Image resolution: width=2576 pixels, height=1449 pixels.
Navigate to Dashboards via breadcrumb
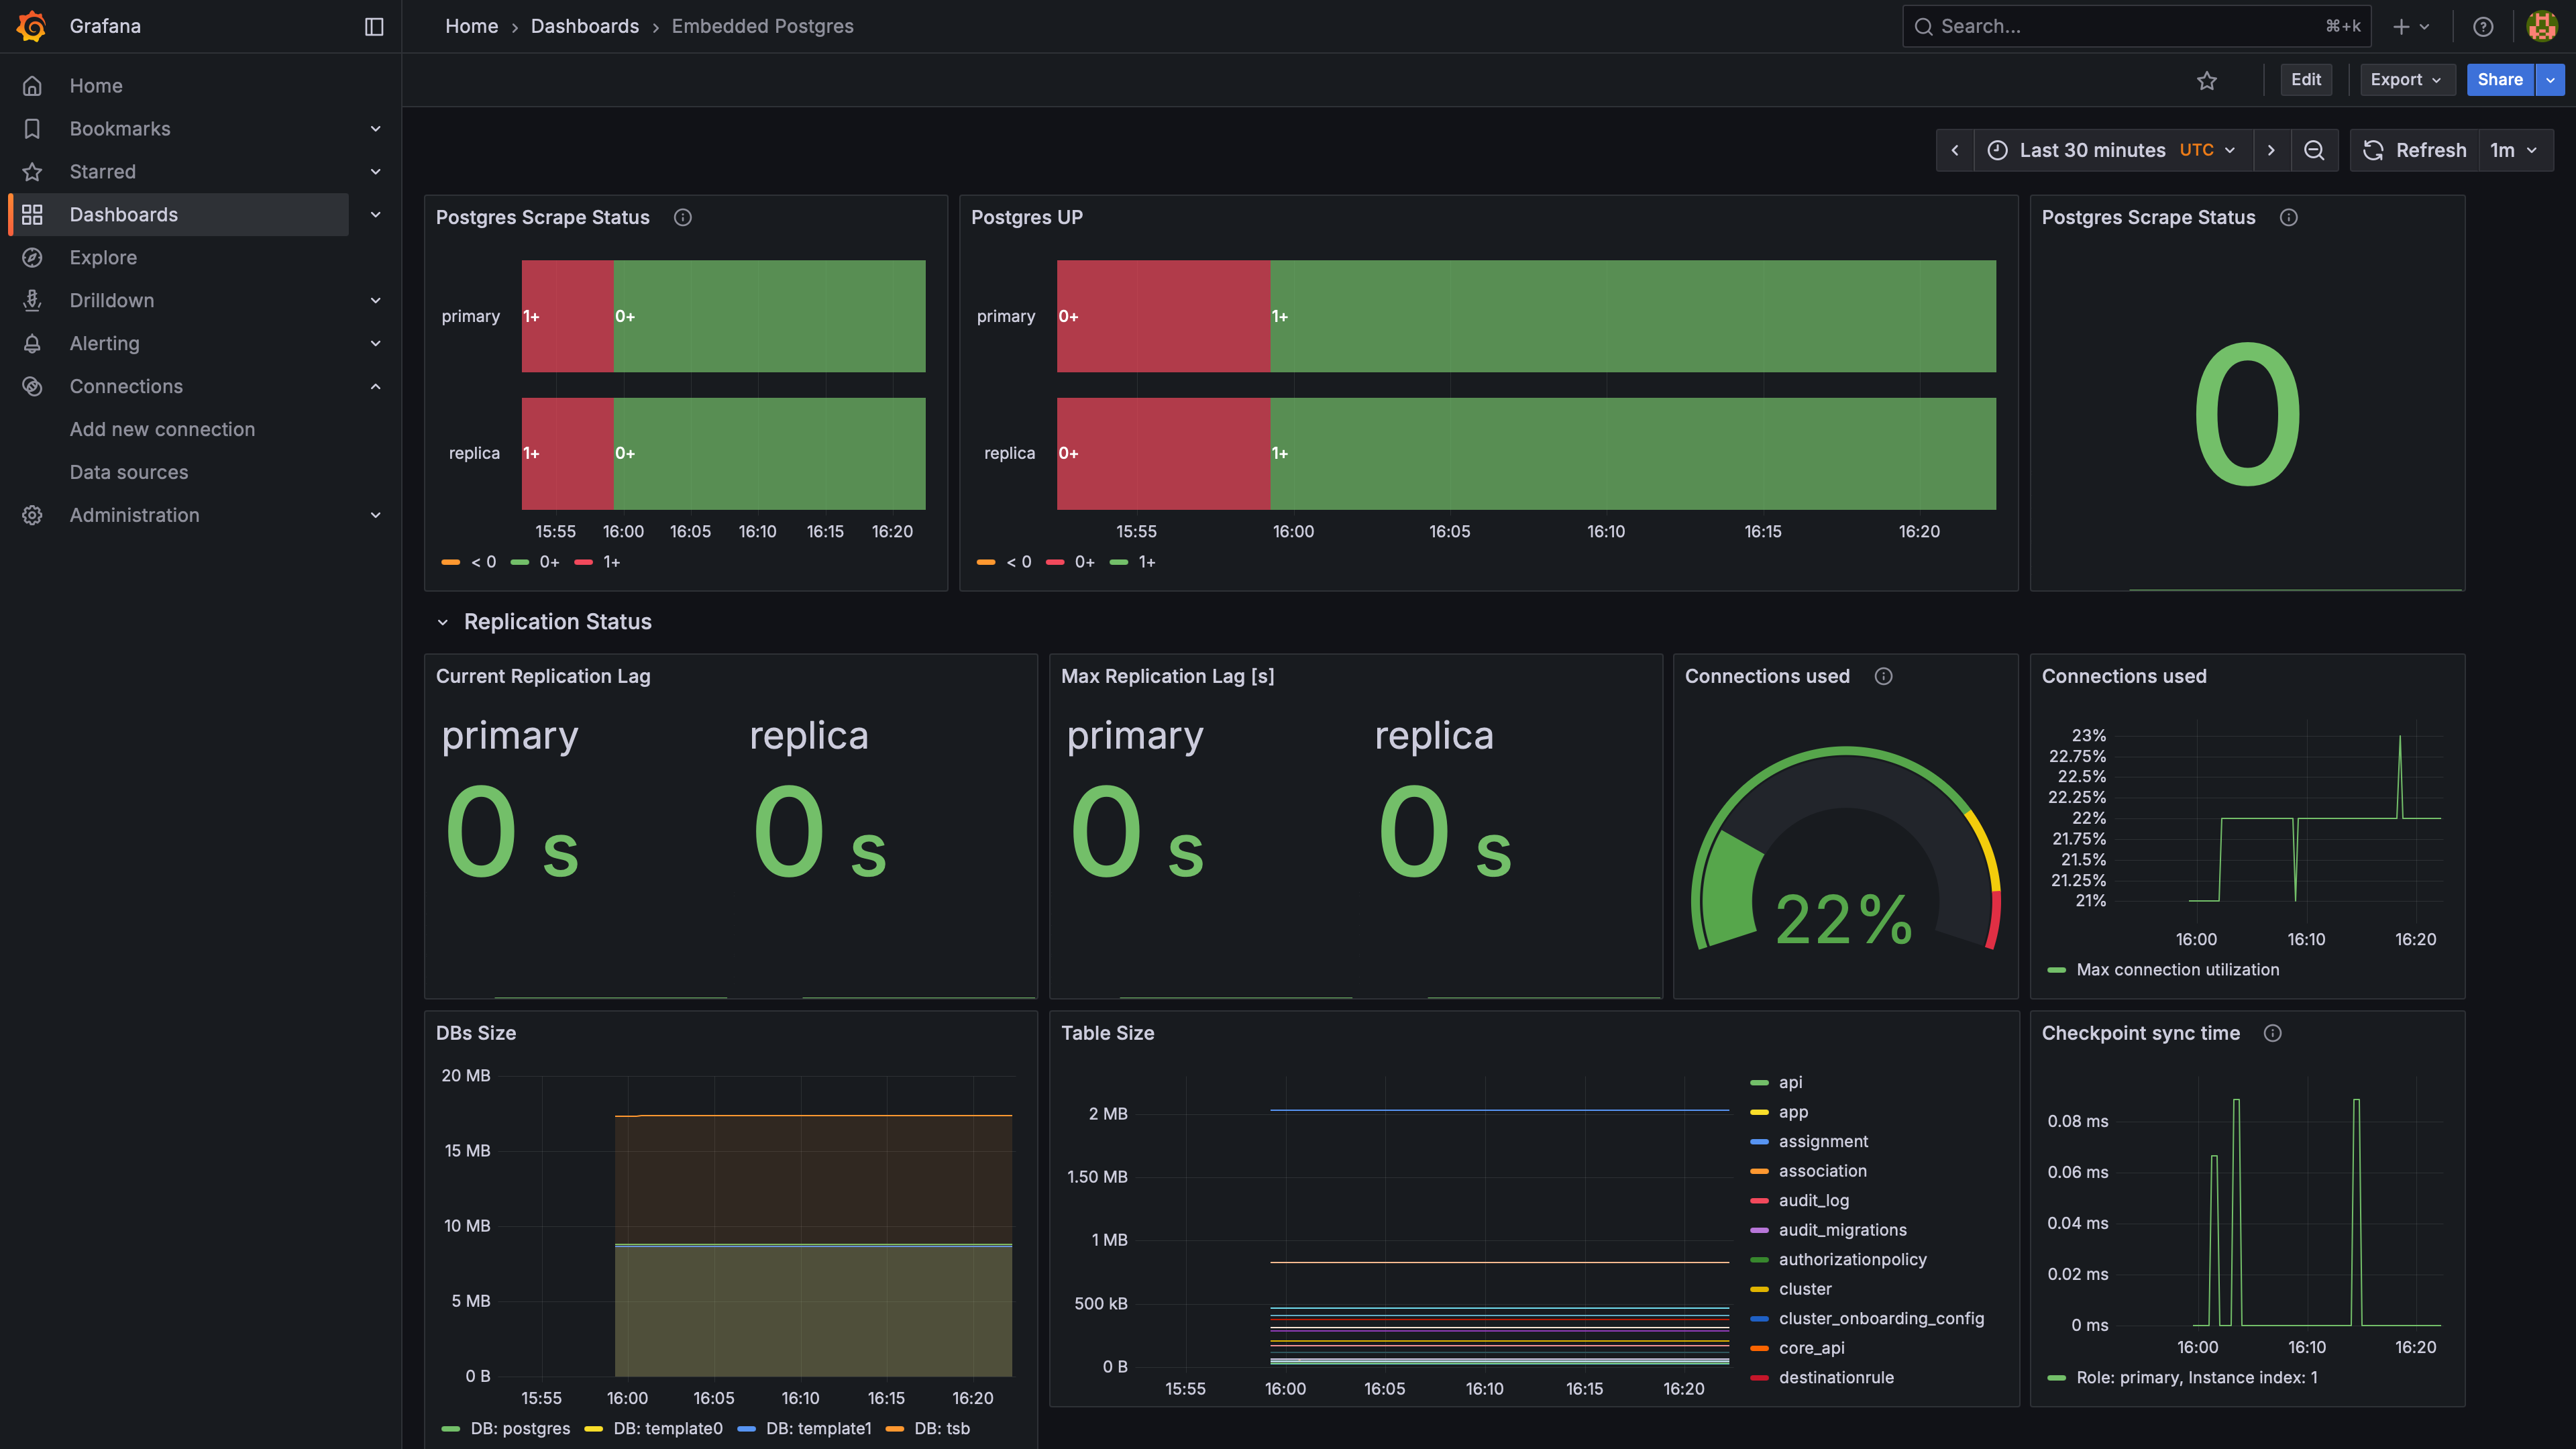click(585, 26)
